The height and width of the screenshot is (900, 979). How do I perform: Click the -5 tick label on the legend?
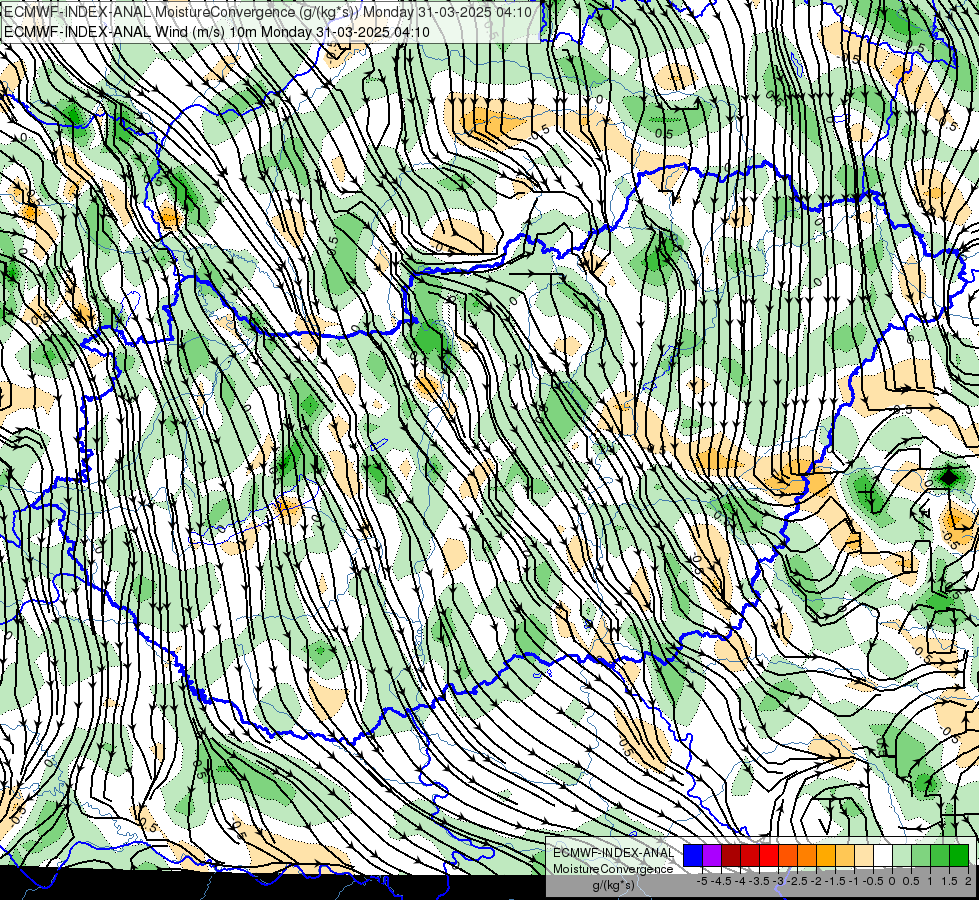pos(702,881)
